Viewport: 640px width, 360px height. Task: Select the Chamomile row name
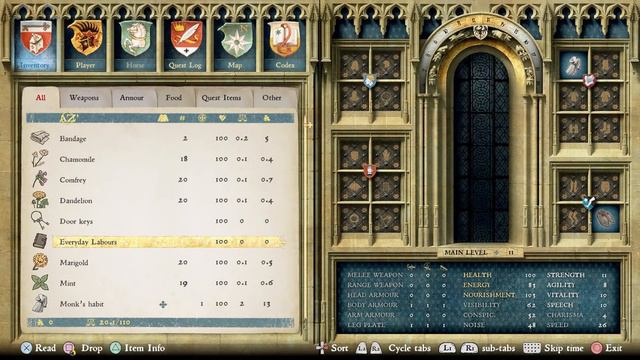(77, 159)
